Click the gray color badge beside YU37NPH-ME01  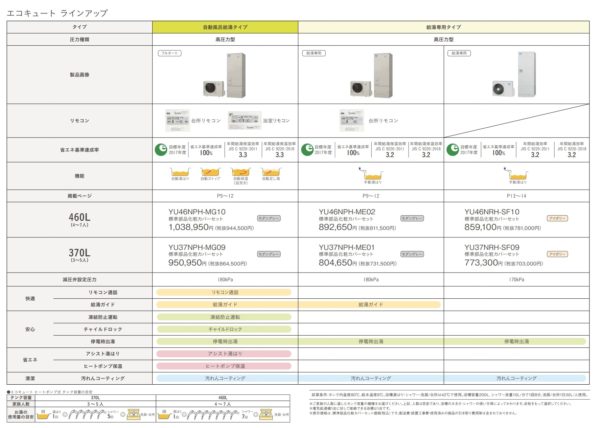(x=412, y=254)
